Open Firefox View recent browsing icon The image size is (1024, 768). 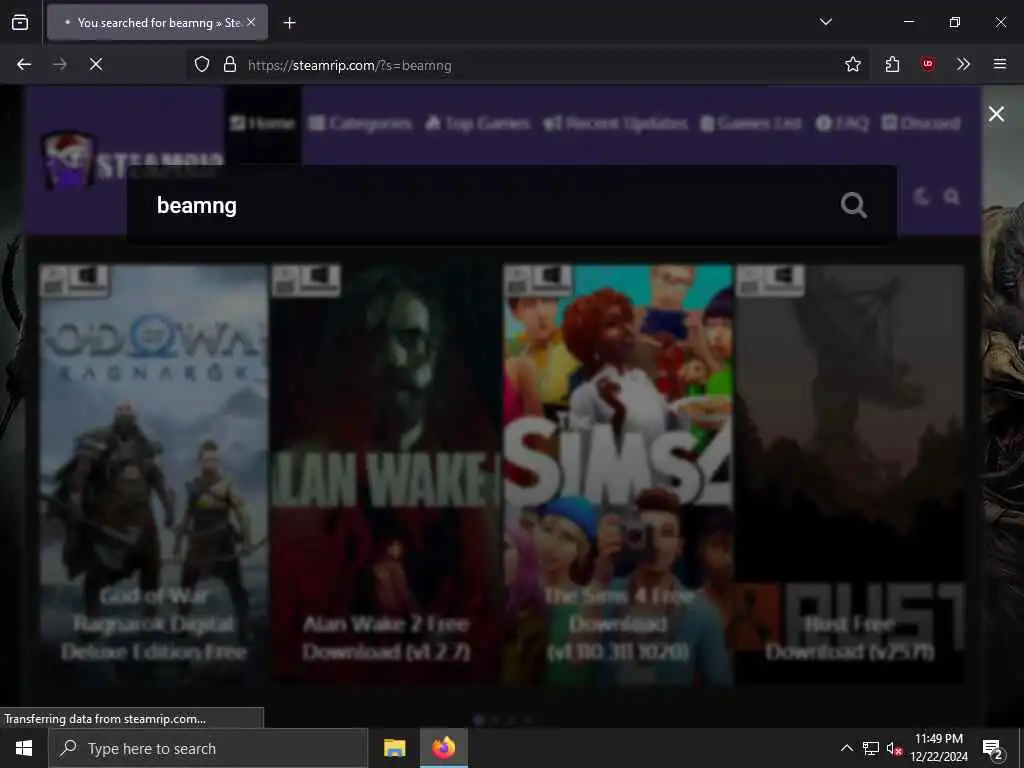pyautogui.click(x=20, y=23)
